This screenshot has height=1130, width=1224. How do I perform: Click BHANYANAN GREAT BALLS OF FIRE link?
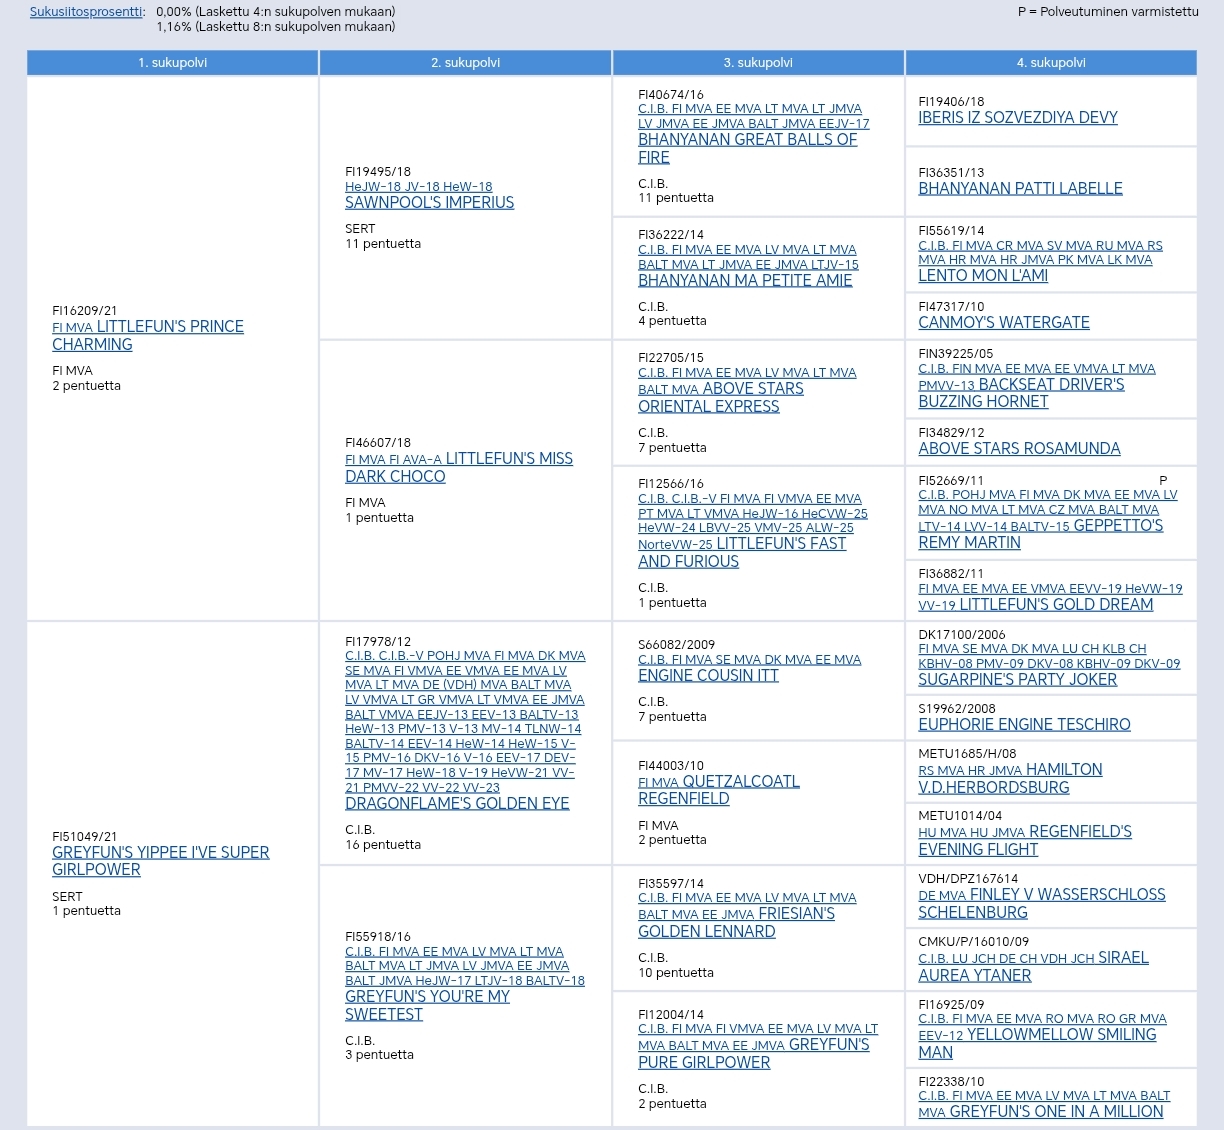[x=747, y=140]
